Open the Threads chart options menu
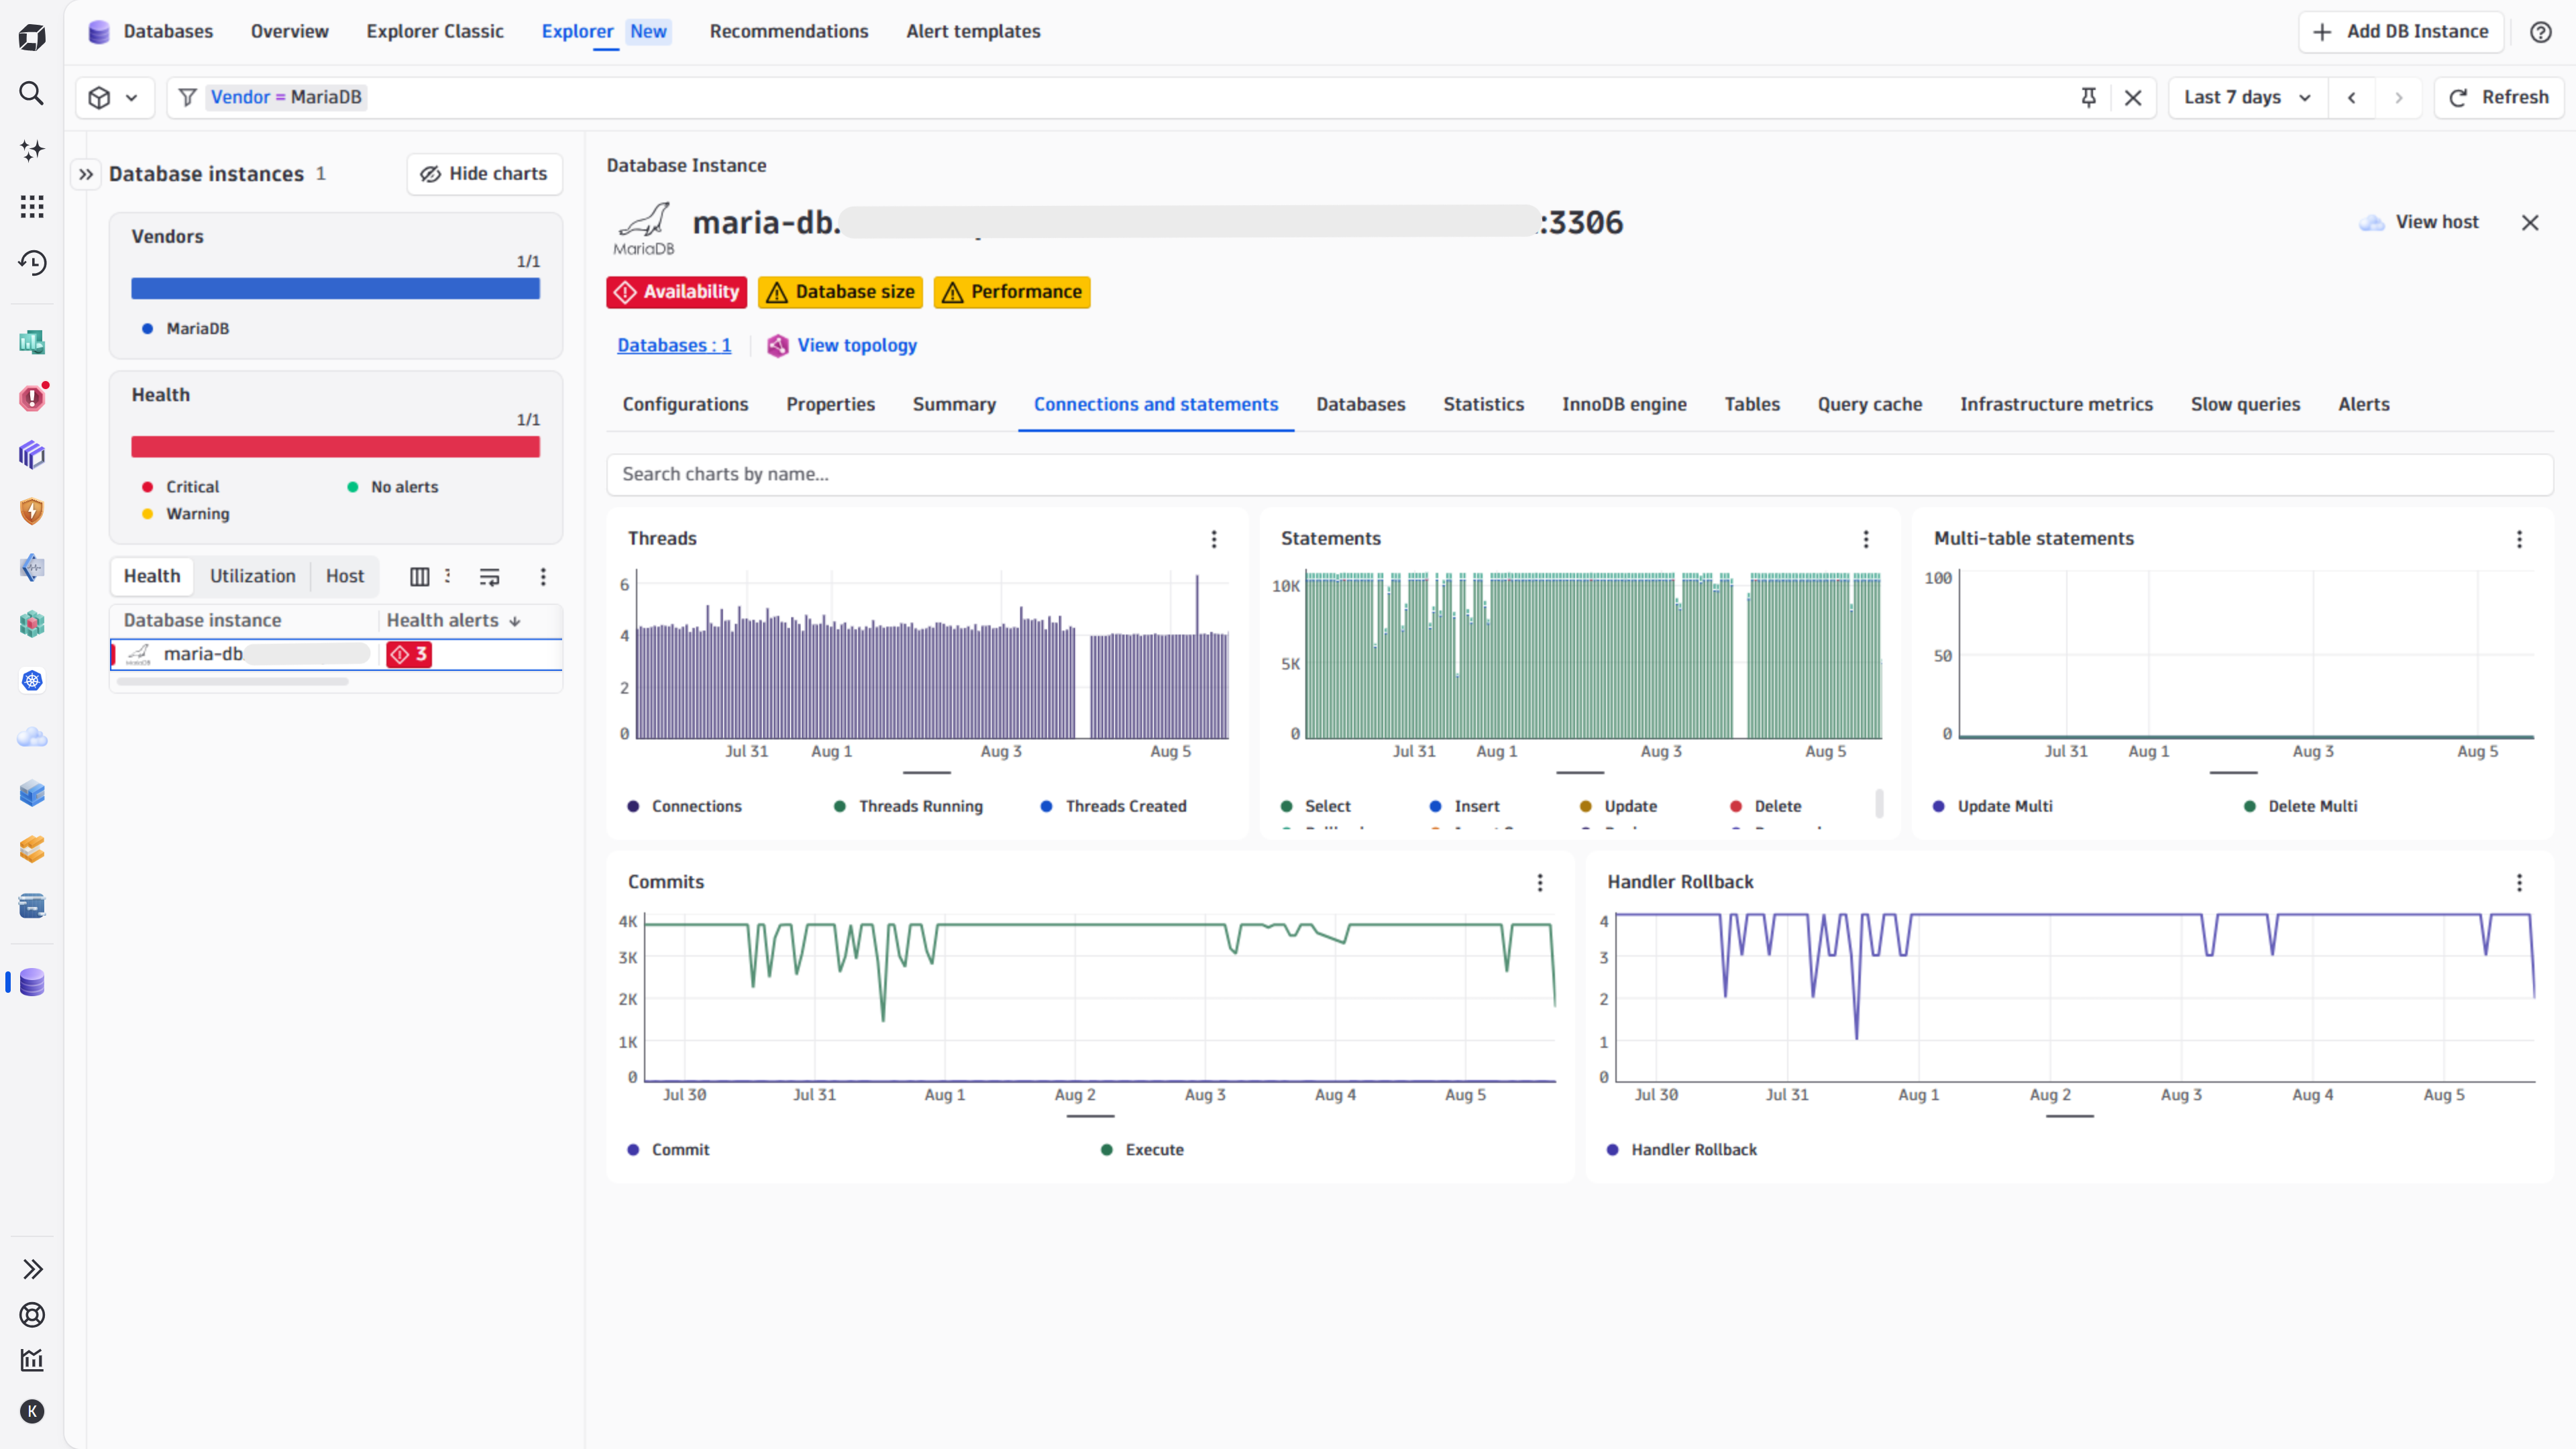Screen dimensions: 2576x1449 click(1214, 539)
